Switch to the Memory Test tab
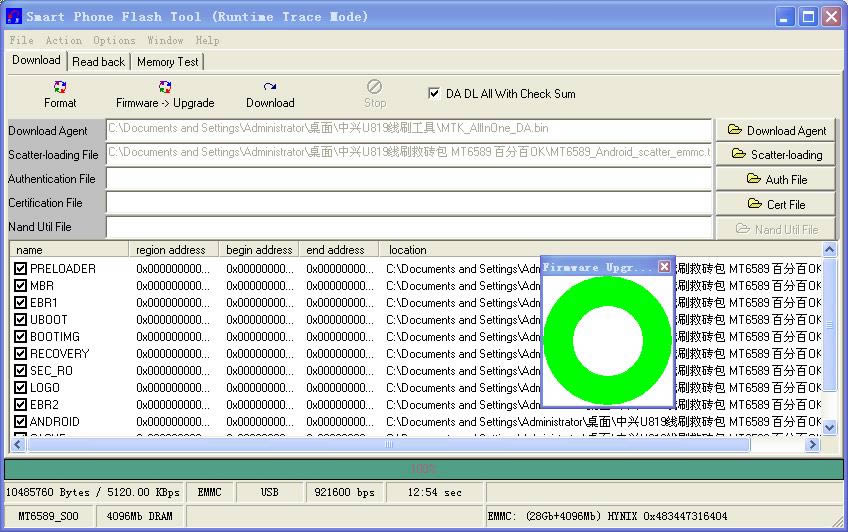848x532 pixels. [168, 62]
